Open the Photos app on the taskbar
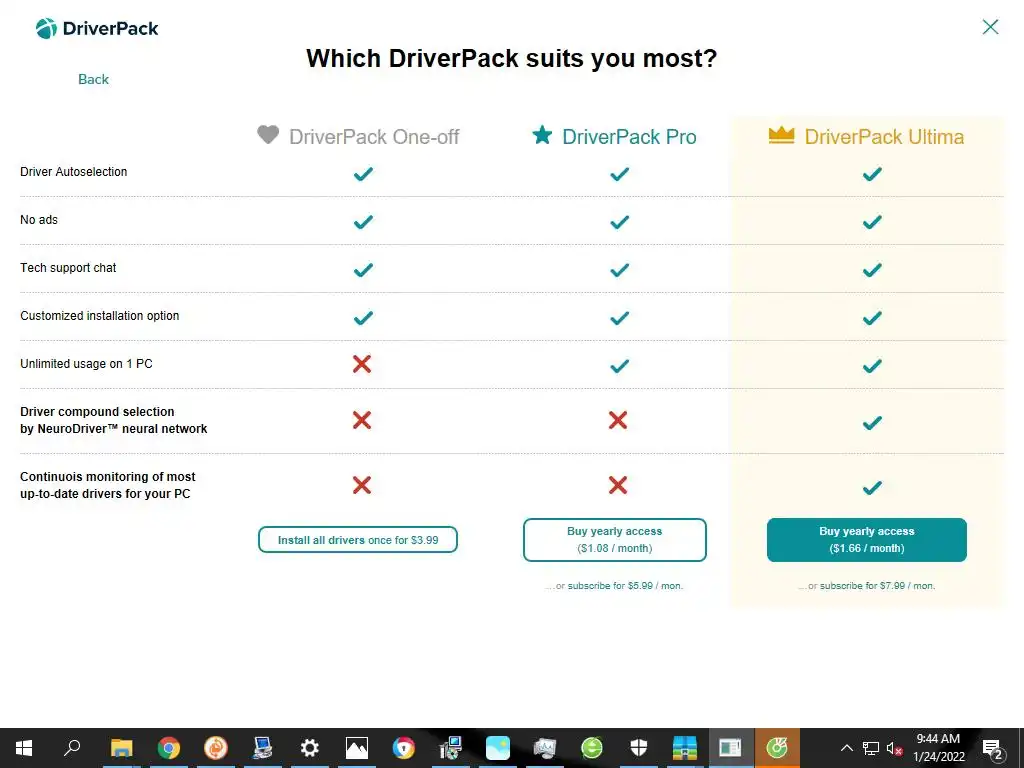 (x=357, y=748)
